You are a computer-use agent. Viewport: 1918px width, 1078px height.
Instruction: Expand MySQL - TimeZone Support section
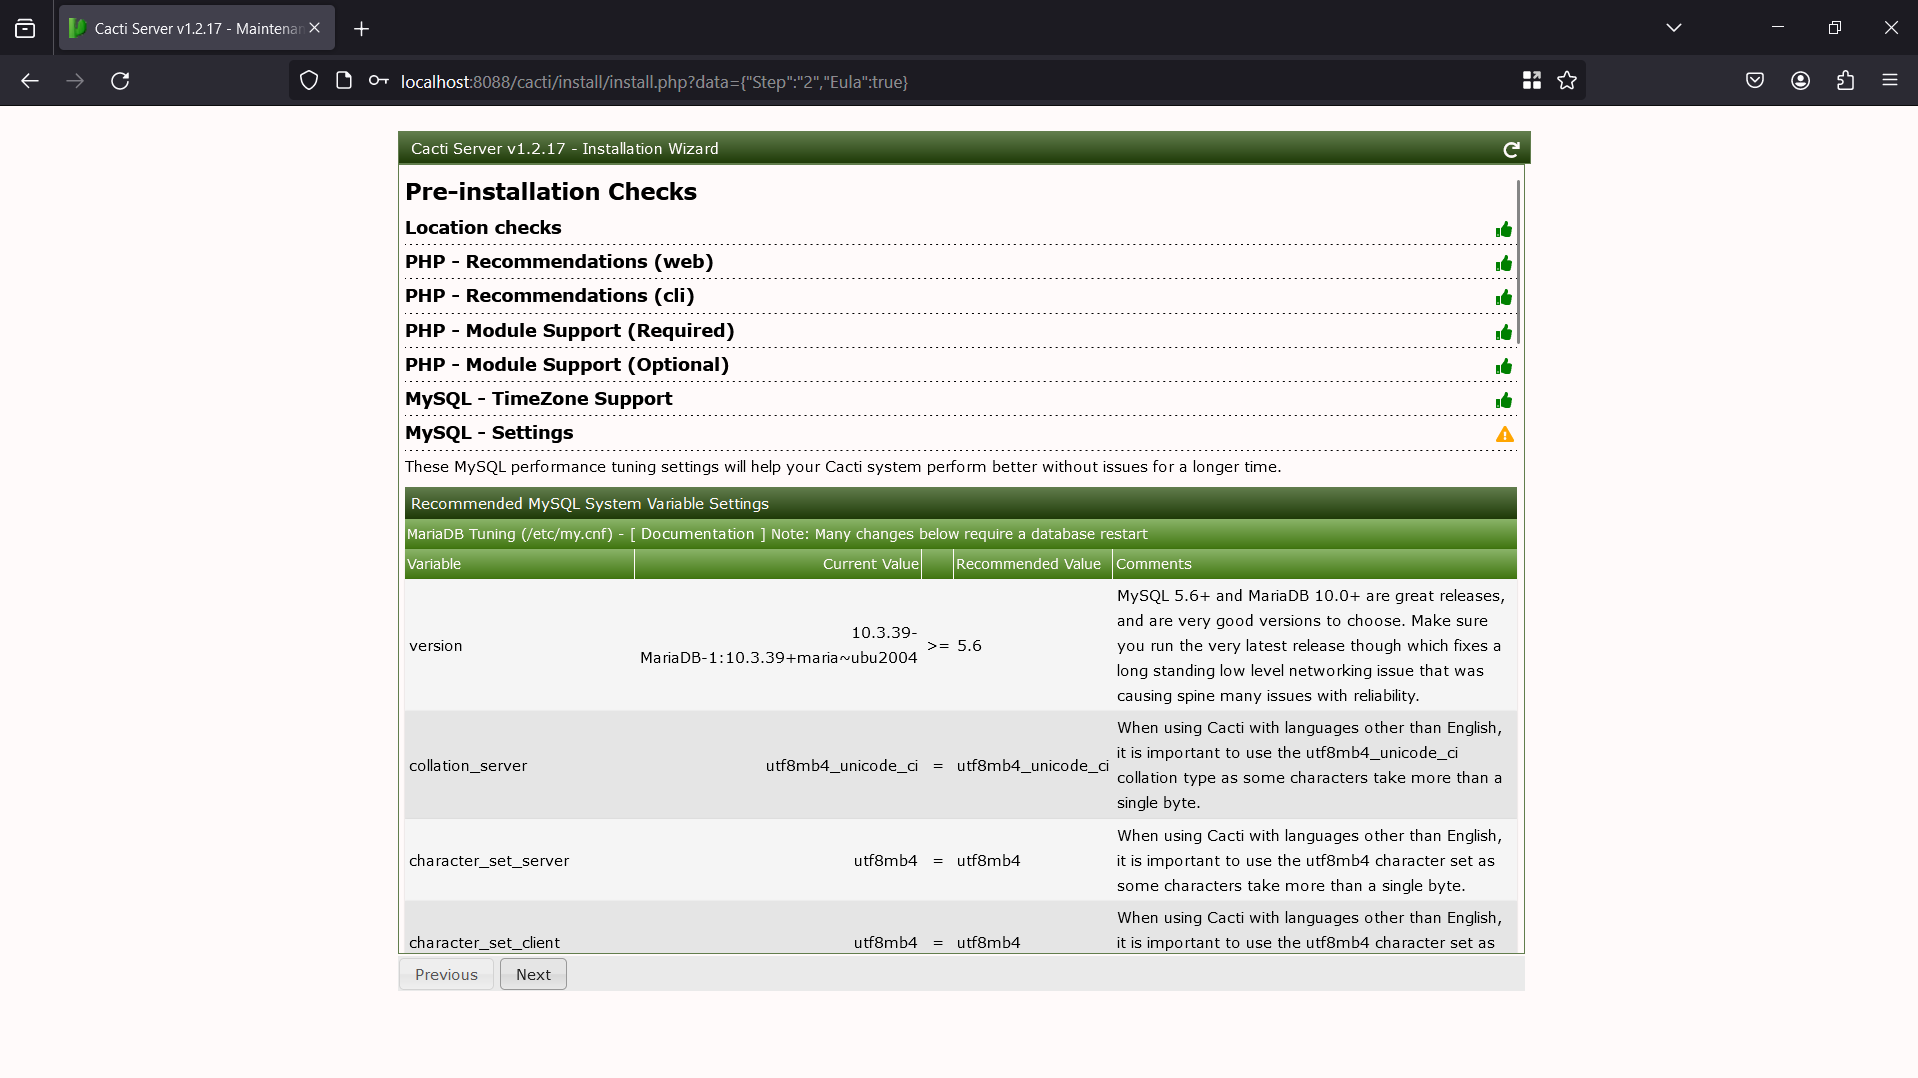538,399
